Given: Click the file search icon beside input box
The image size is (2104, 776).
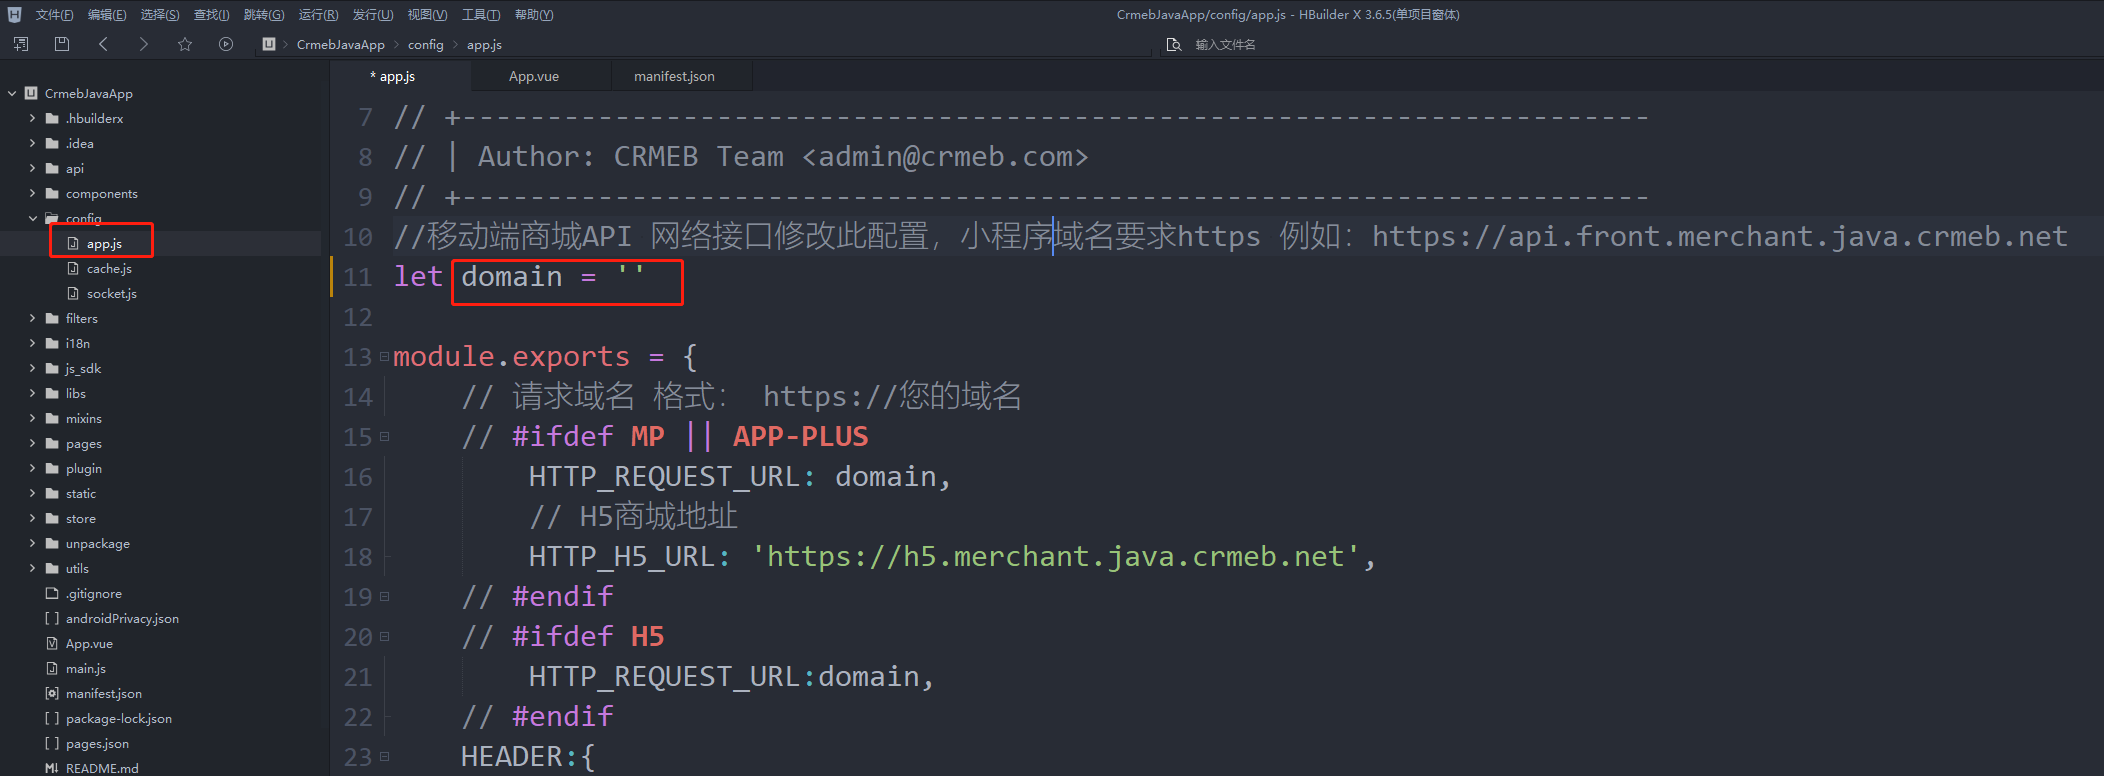Looking at the screenshot, I should (x=1174, y=45).
